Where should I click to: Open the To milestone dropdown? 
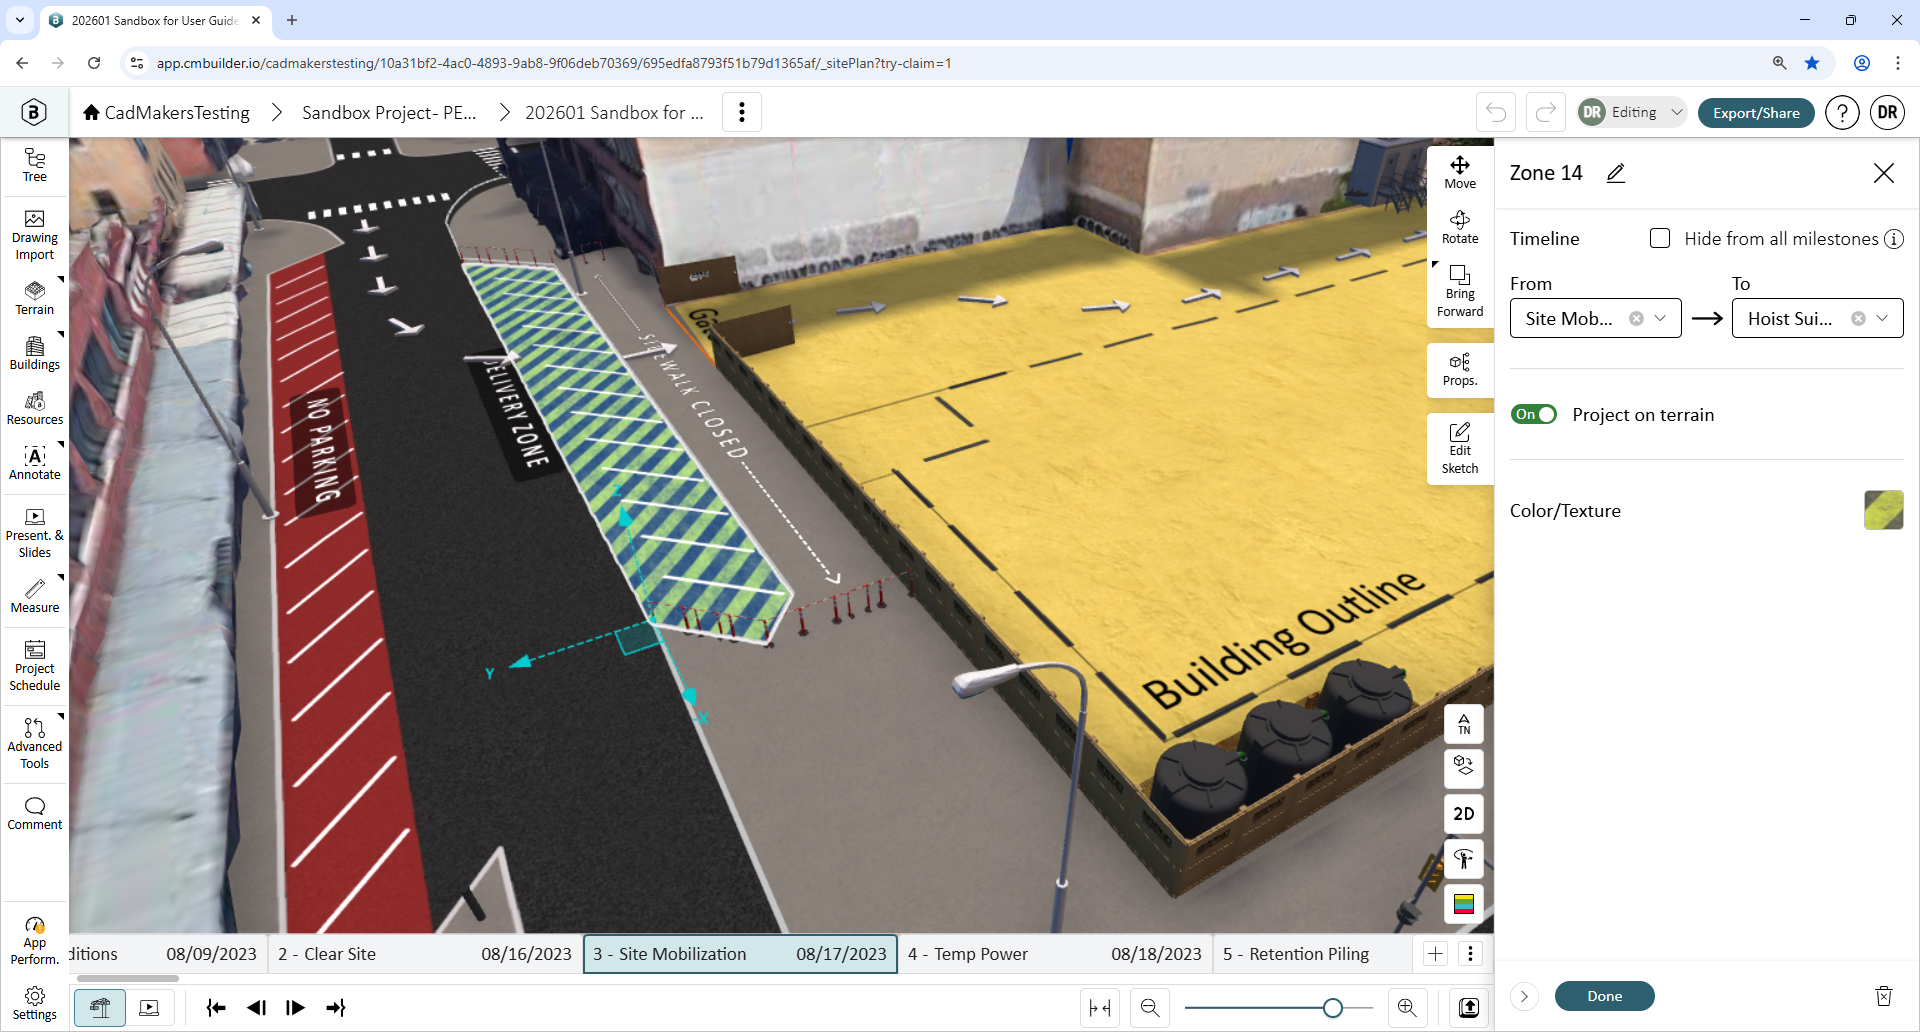[x=1817, y=318]
